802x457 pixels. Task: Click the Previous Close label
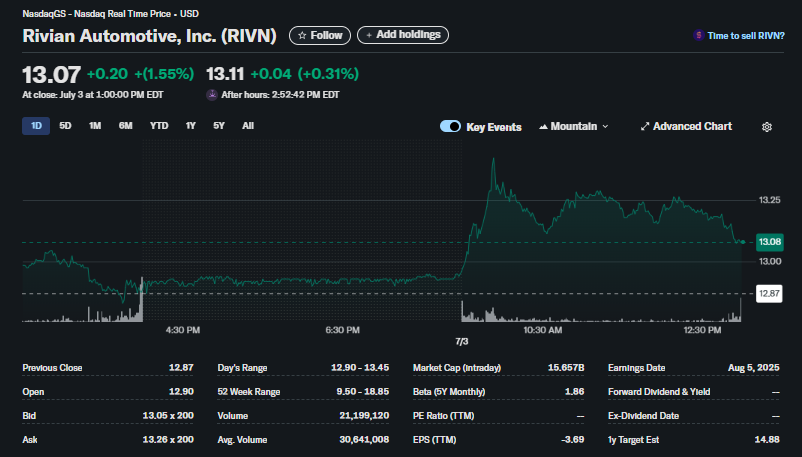[52, 368]
